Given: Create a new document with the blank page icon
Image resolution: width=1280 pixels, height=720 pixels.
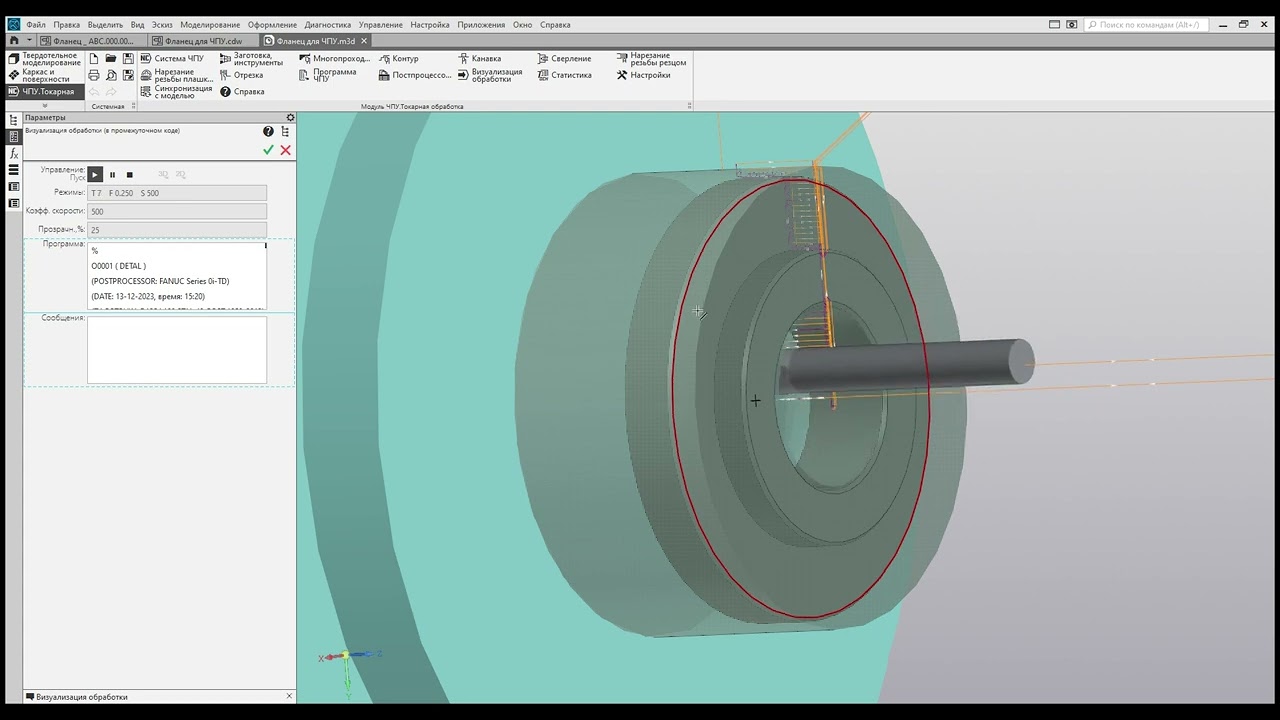Looking at the screenshot, I should (x=94, y=58).
